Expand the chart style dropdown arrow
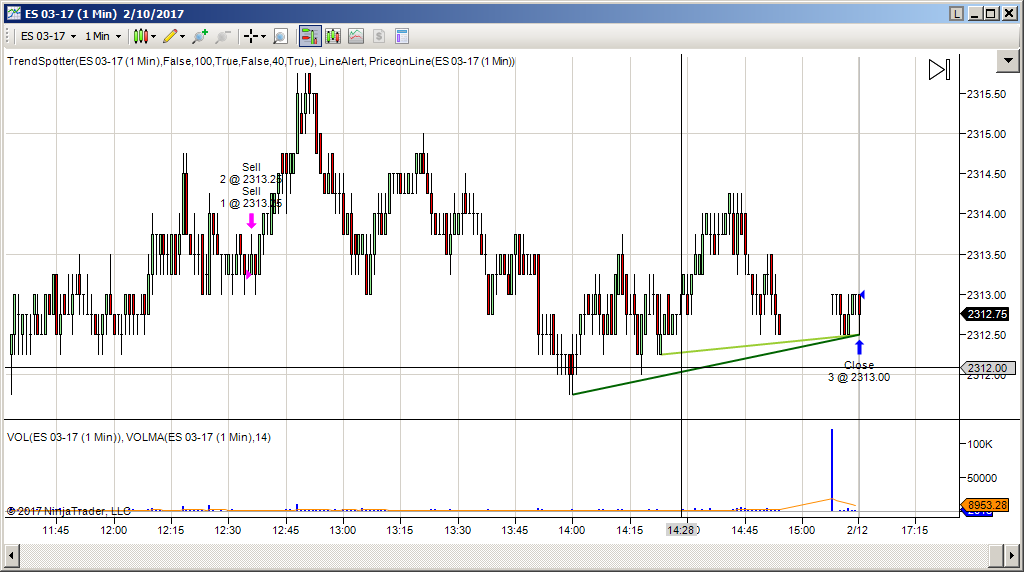 click(153, 37)
